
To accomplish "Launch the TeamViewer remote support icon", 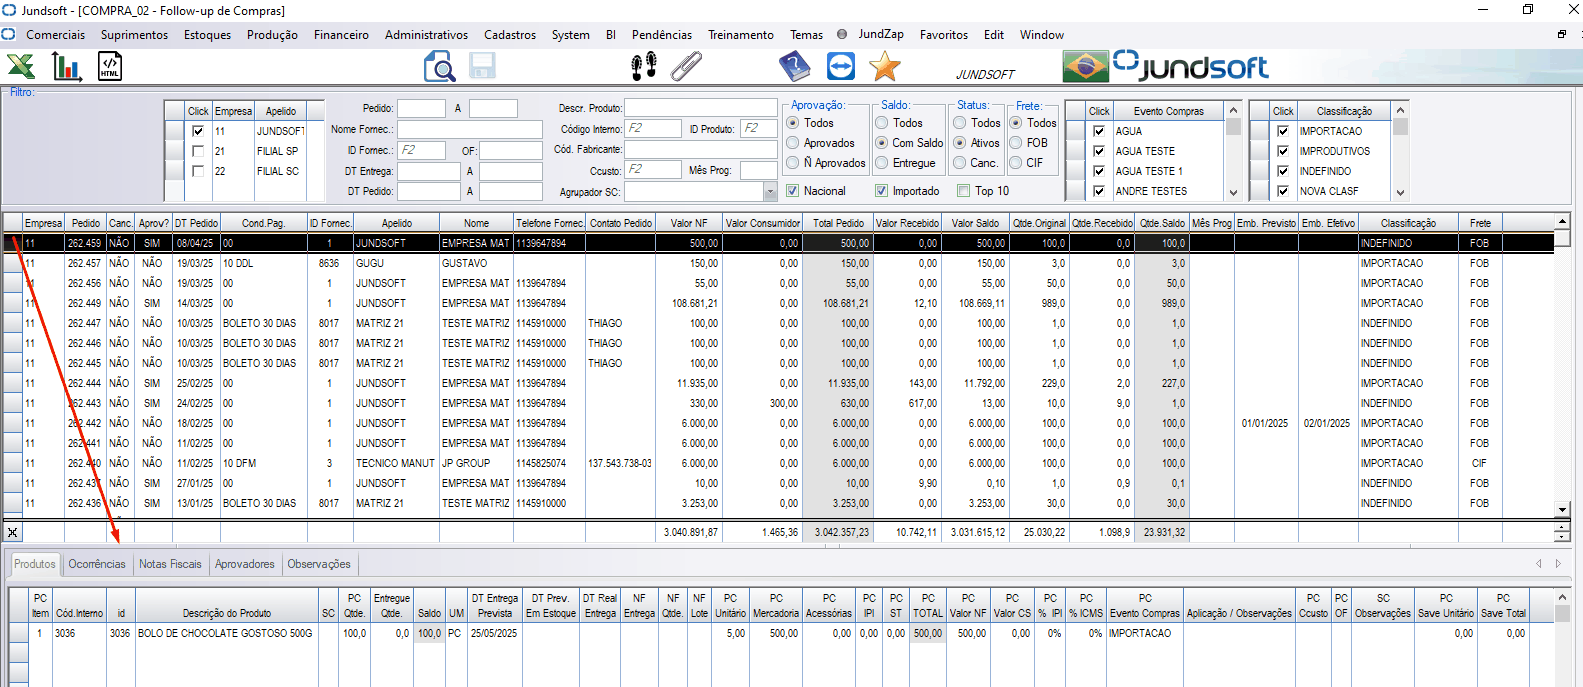I will pos(841,67).
